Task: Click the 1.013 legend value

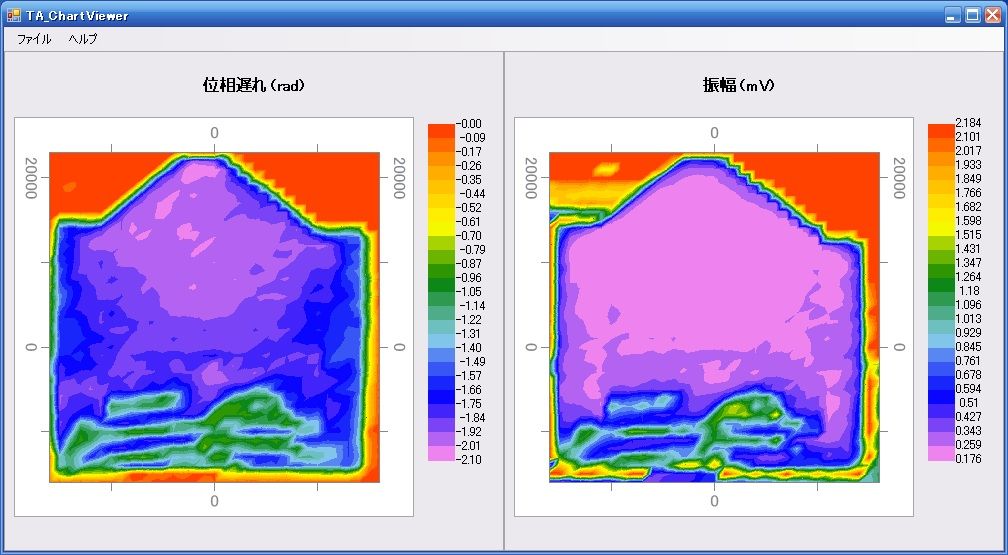Action: click(968, 319)
